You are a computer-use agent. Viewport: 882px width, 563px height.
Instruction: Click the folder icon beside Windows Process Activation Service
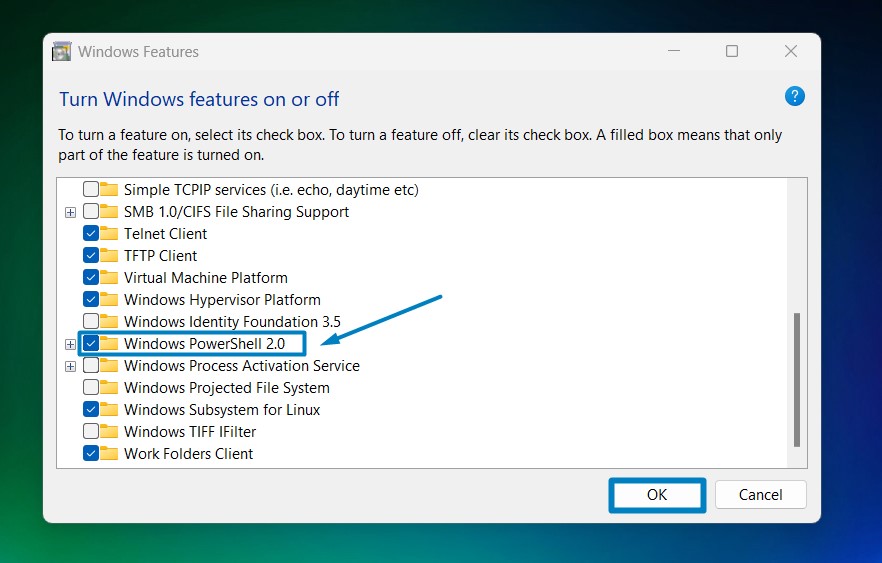[109, 366]
